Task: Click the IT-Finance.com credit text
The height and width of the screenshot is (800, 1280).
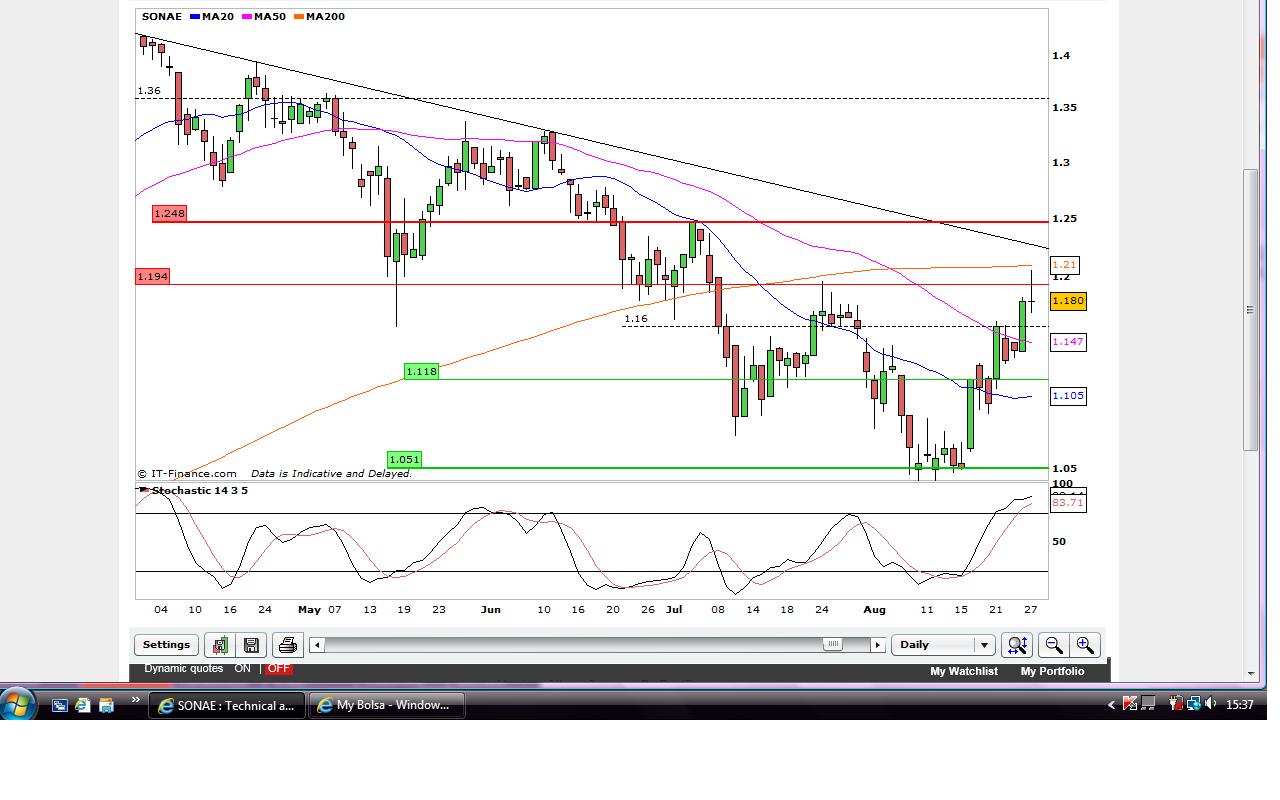Action: pos(187,473)
